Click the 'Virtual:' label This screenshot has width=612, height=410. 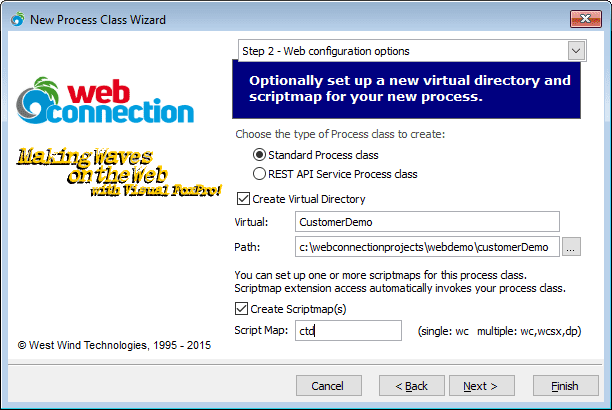pos(251,222)
